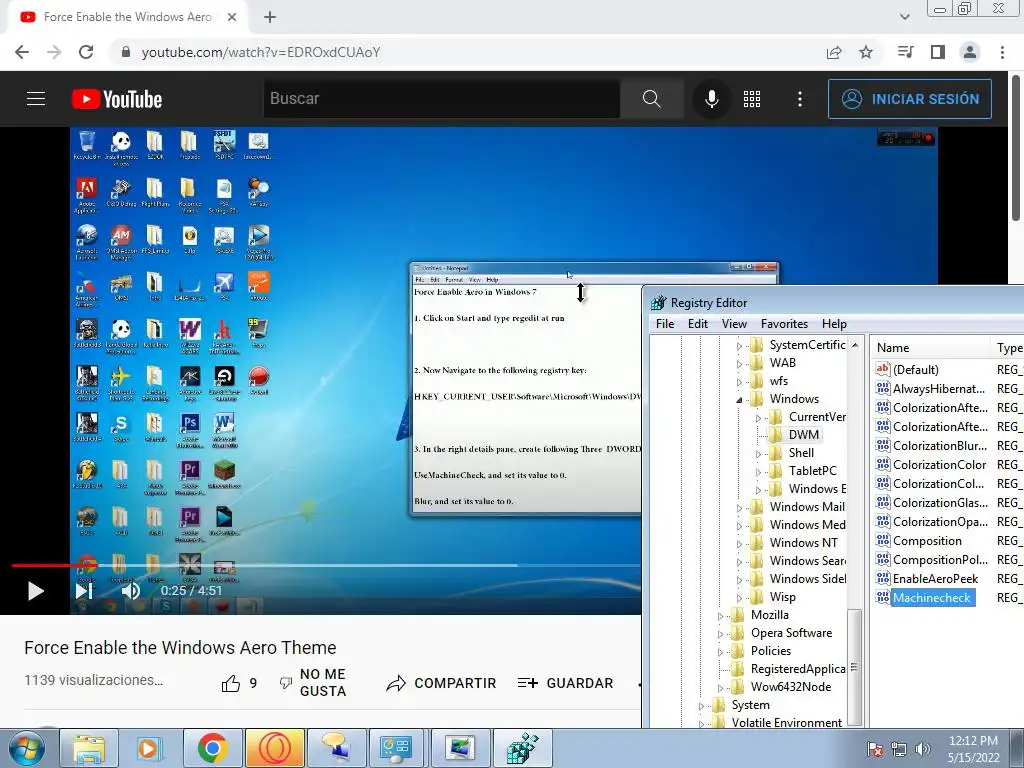This screenshot has height=768, width=1024.
Task: Expand the Shell registry key
Action: click(x=758, y=454)
